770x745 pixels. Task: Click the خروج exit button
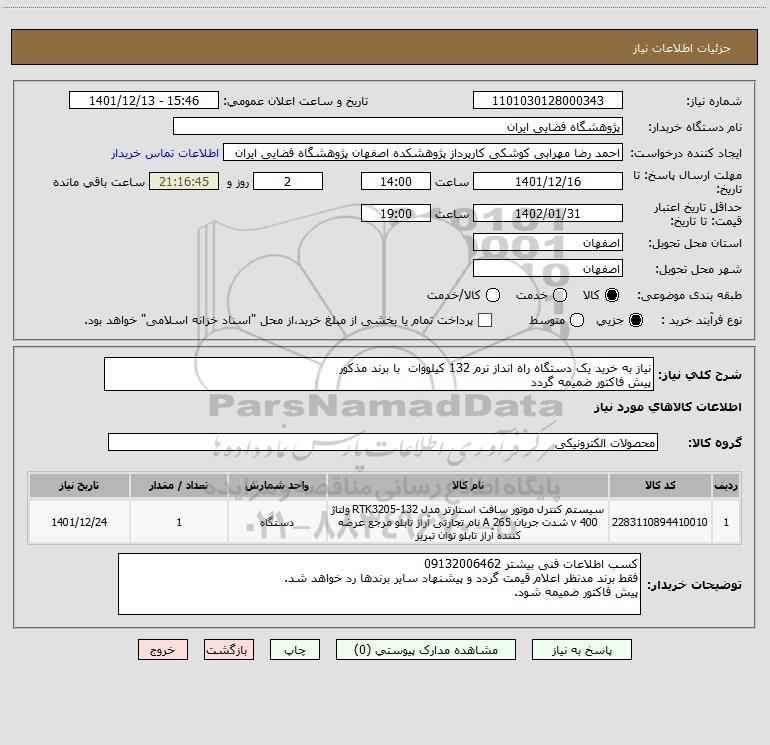pyautogui.click(x=163, y=650)
